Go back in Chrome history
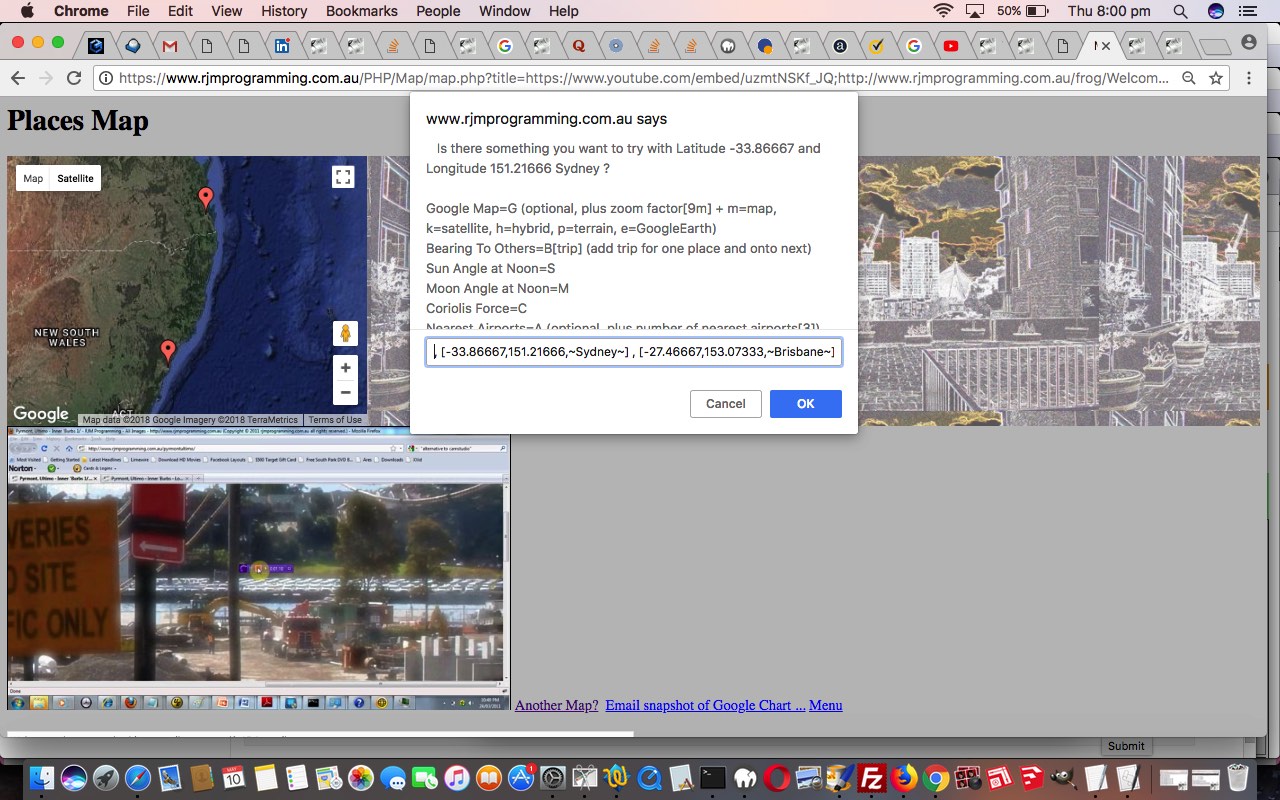Image resolution: width=1280 pixels, height=800 pixels. (17, 78)
